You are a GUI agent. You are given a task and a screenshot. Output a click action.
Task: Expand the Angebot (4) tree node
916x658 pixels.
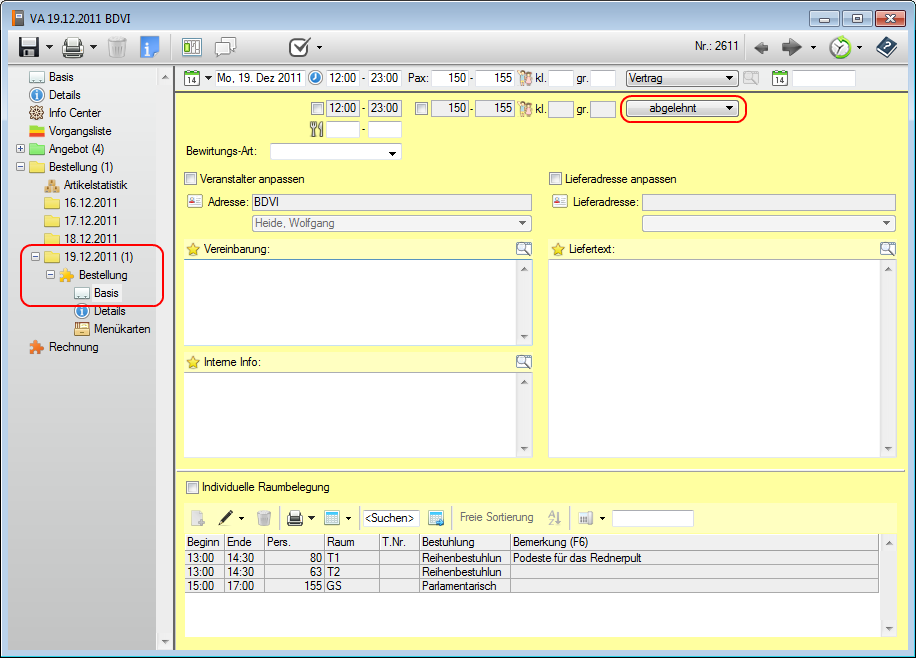click(20, 149)
